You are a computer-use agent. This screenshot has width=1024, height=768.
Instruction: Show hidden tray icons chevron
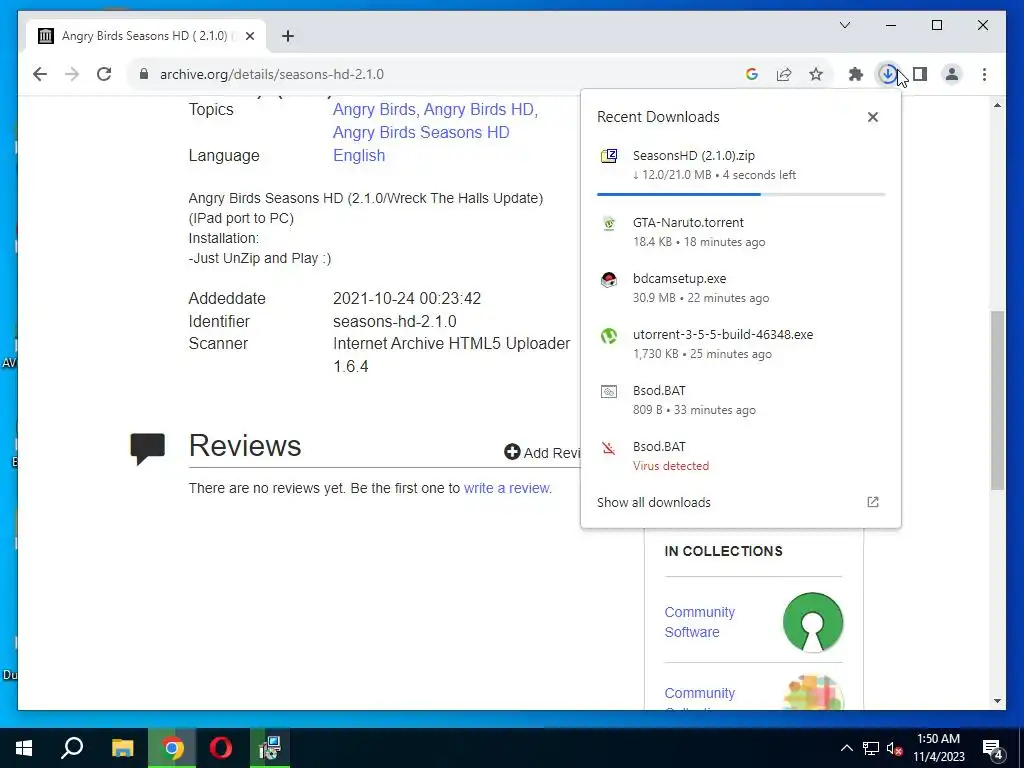846,748
